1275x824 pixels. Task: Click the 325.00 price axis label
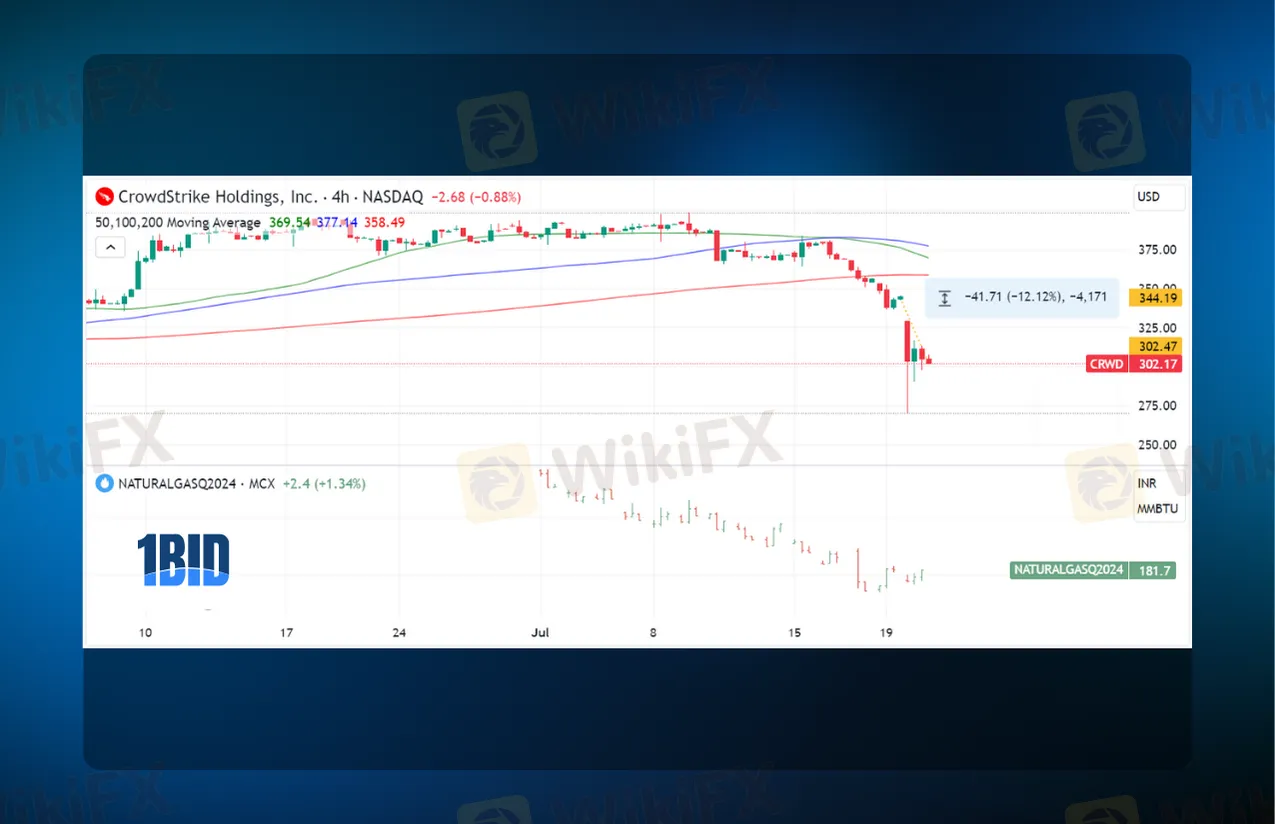point(1157,328)
